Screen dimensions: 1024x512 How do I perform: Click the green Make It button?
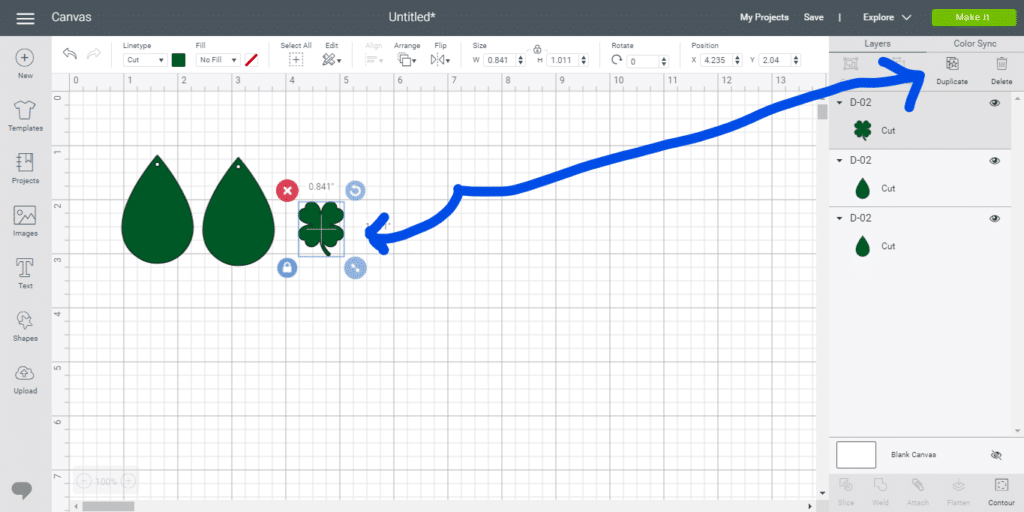pos(971,18)
